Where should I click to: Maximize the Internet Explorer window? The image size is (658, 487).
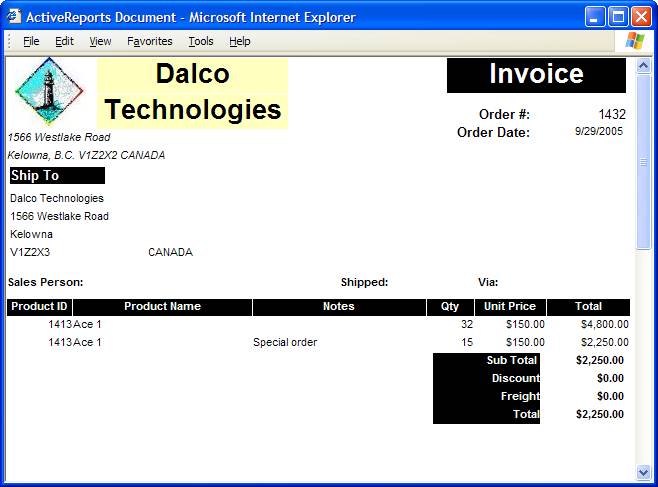click(618, 17)
